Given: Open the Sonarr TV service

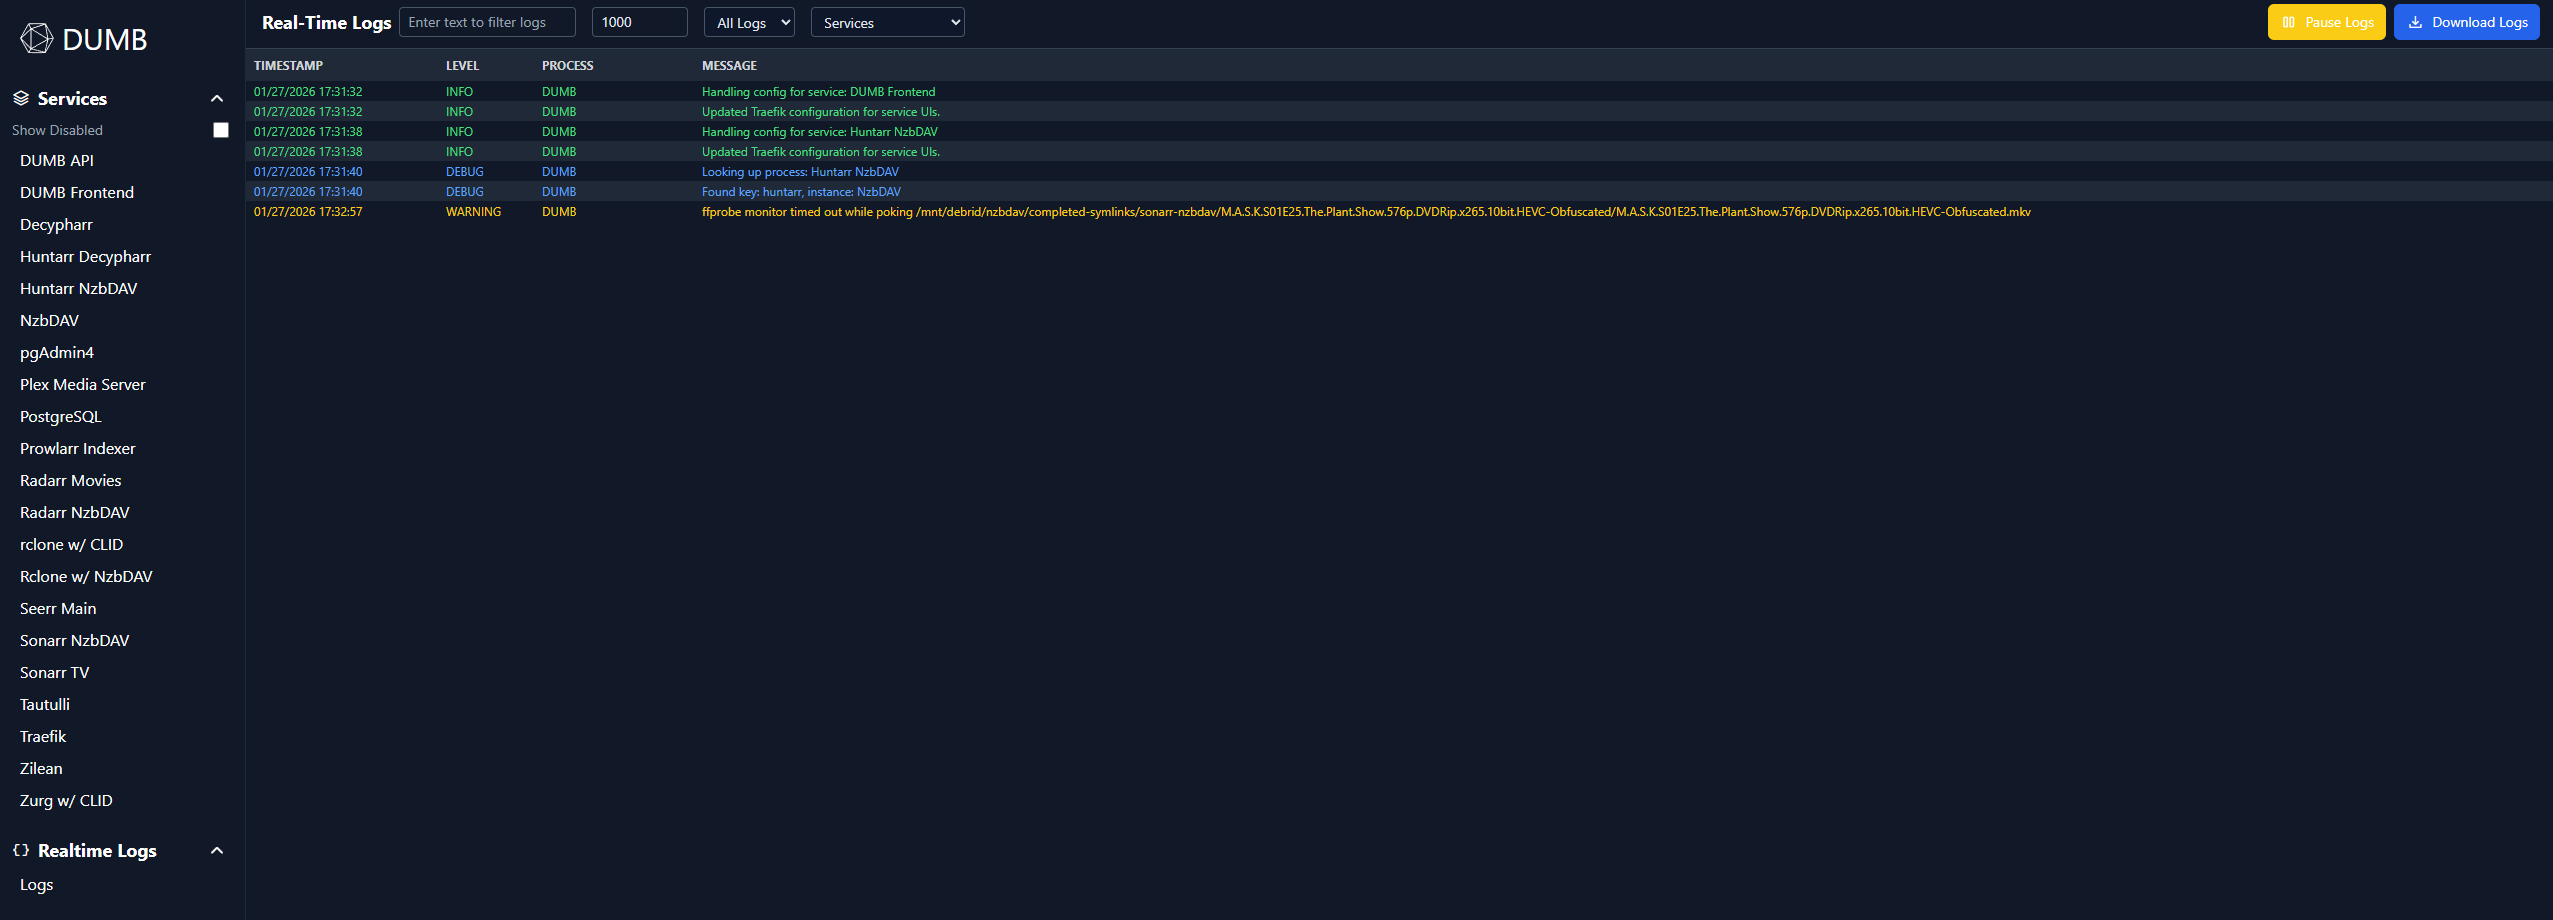Looking at the screenshot, I should click(x=54, y=672).
